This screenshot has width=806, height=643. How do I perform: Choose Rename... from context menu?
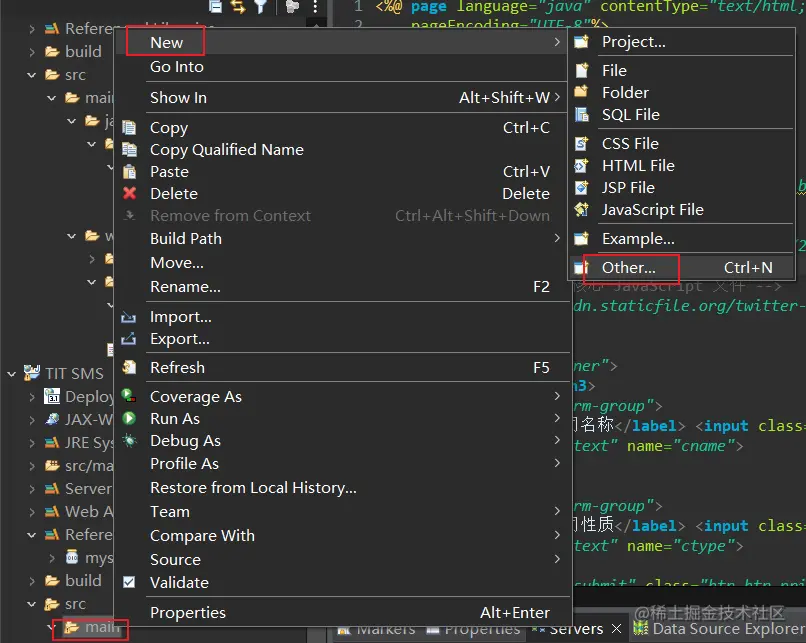click(342, 287)
